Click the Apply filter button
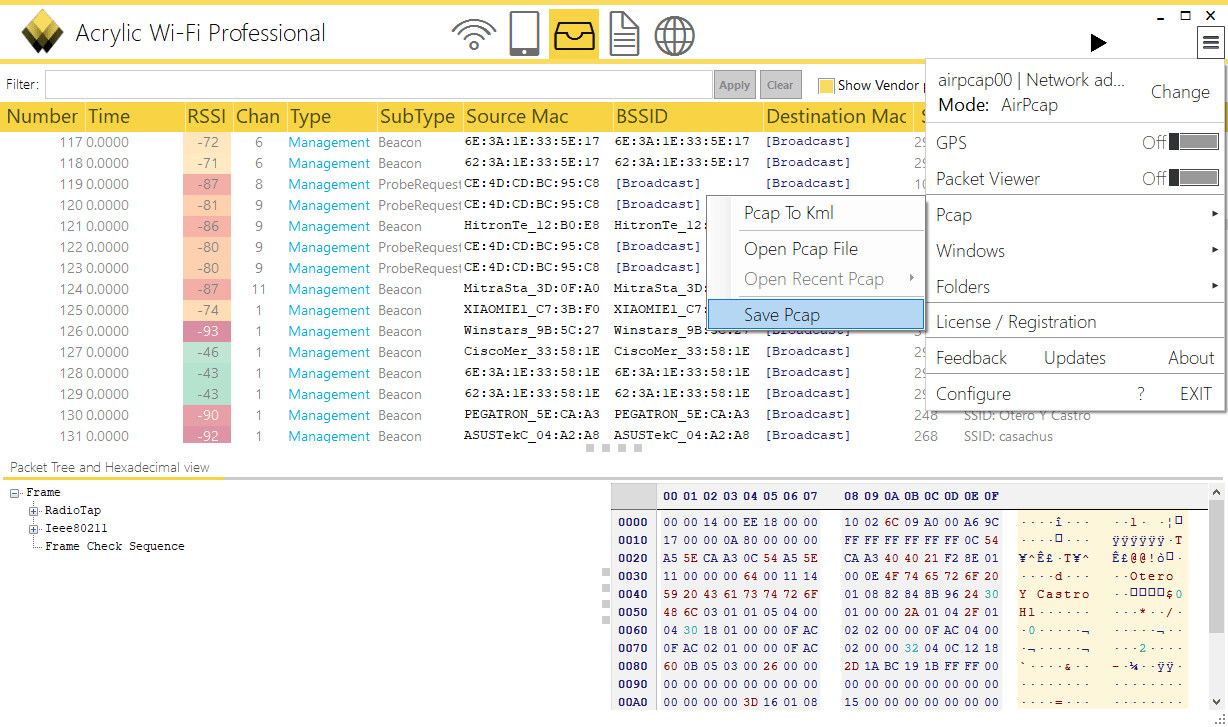1228x727 pixels. click(x=735, y=85)
